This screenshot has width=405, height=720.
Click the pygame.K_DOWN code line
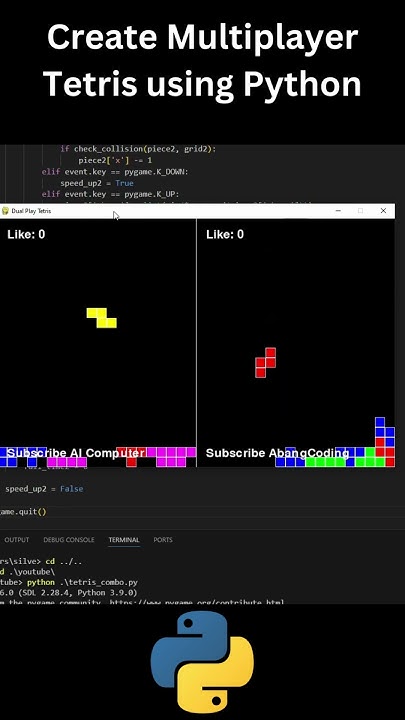115,172
